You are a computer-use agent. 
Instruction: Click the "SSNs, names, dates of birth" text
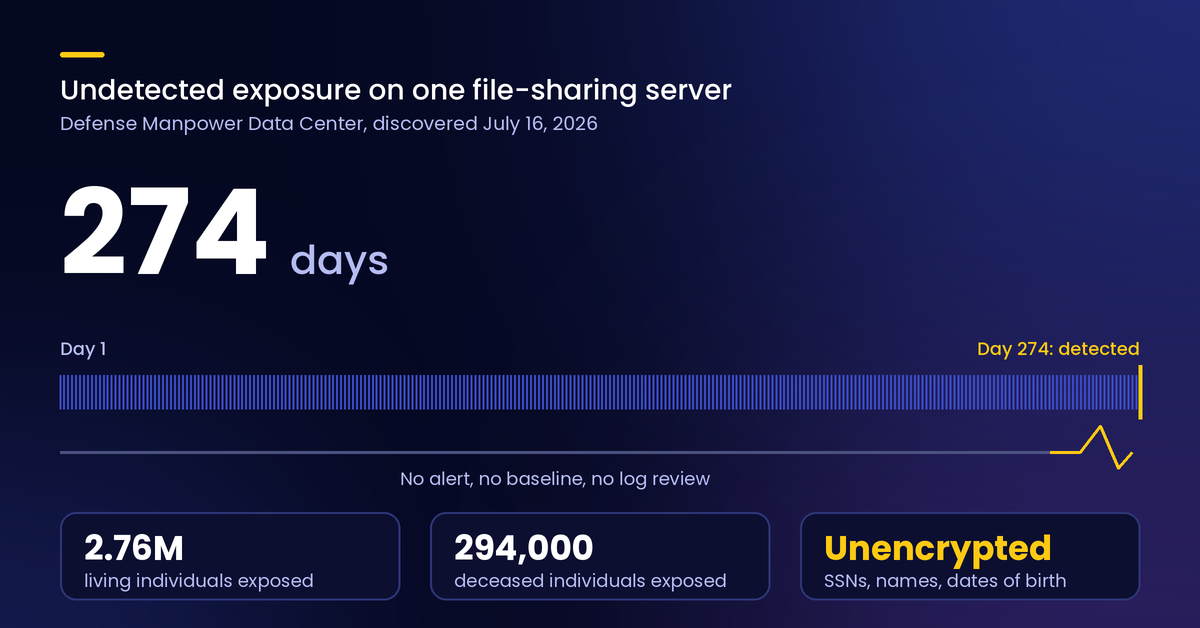coord(945,580)
